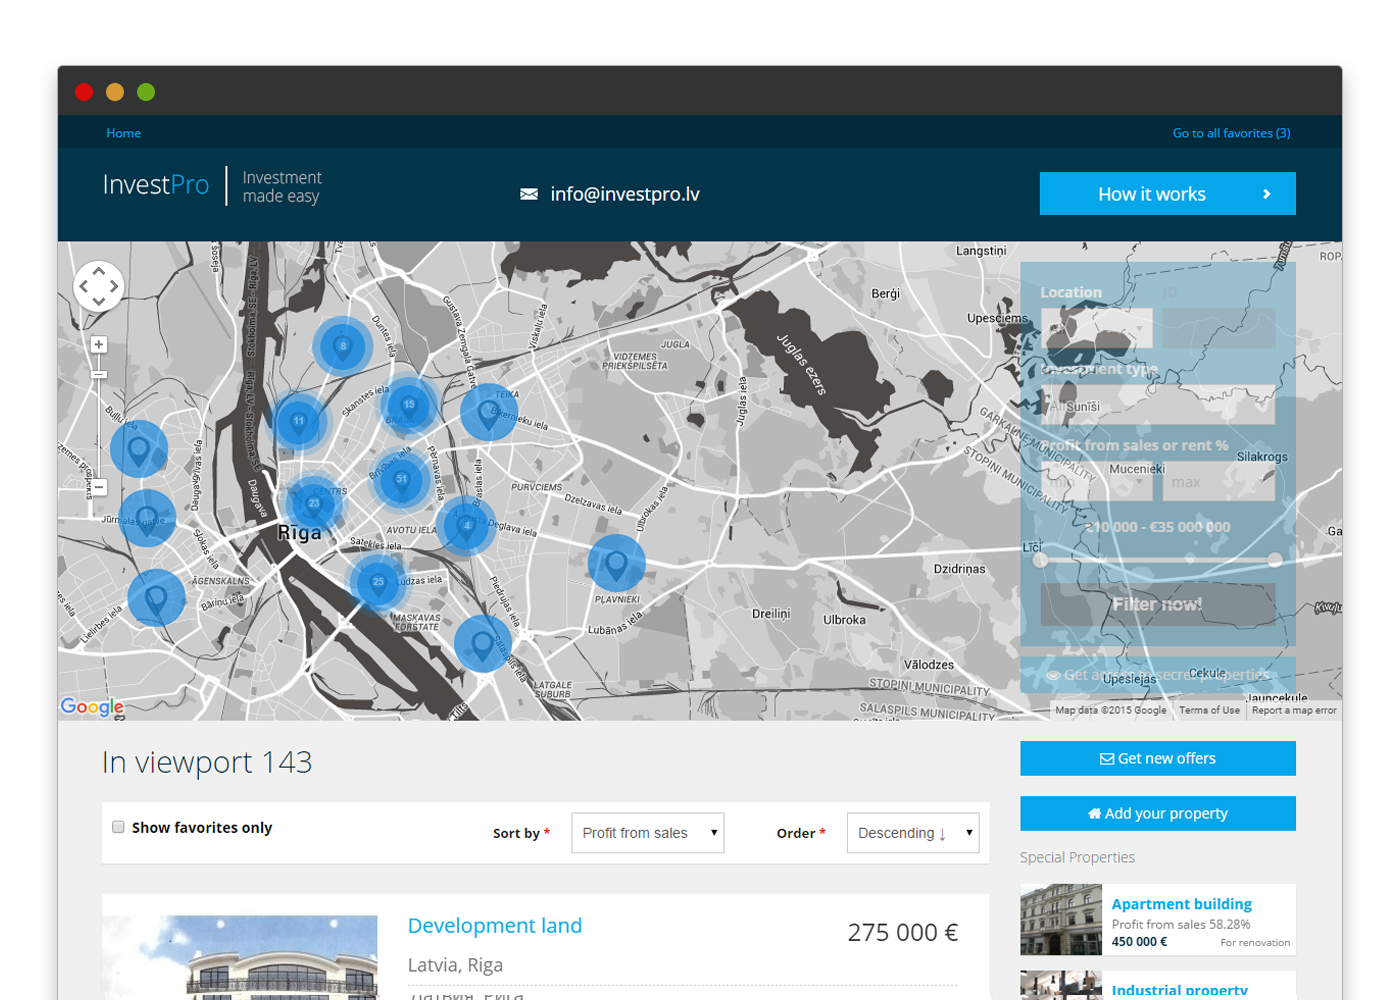
Task: Open the map cluster marker labeled 51
Action: [x=401, y=479]
